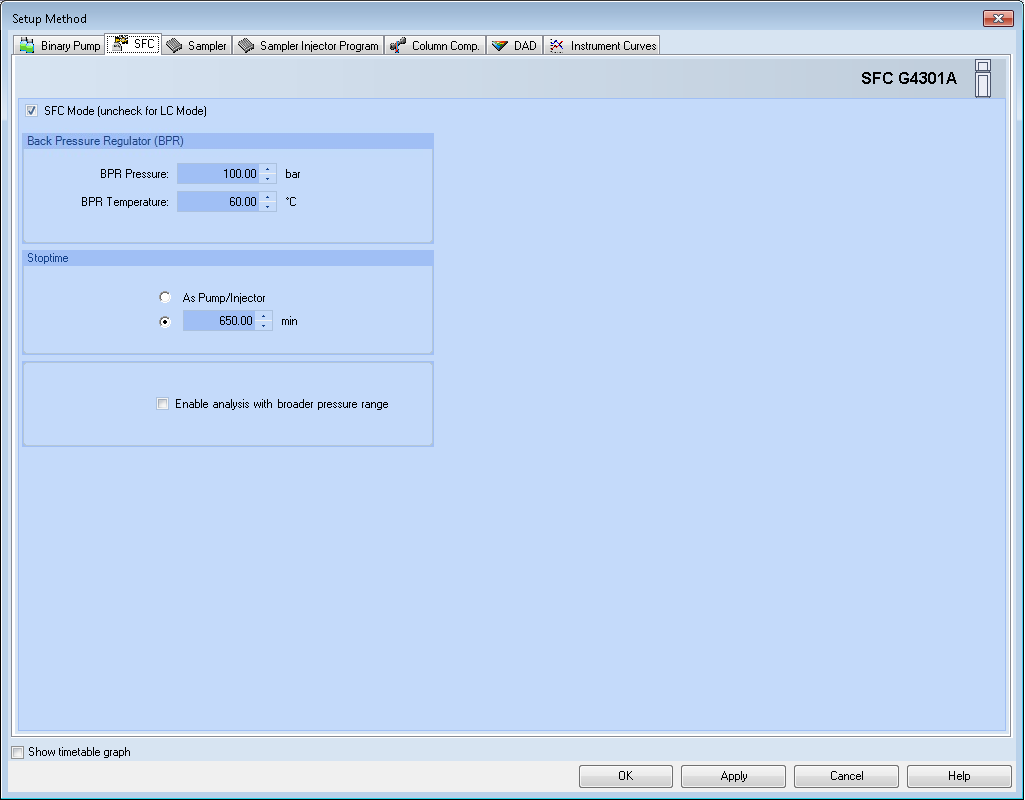Enable analysis with broader pressure range

click(x=163, y=404)
